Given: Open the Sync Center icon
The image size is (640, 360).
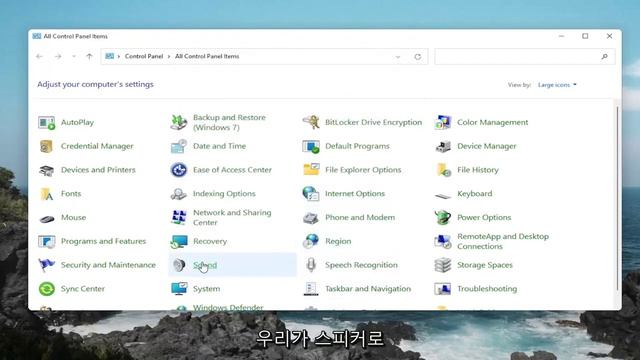Looking at the screenshot, I should pyautogui.click(x=47, y=289).
